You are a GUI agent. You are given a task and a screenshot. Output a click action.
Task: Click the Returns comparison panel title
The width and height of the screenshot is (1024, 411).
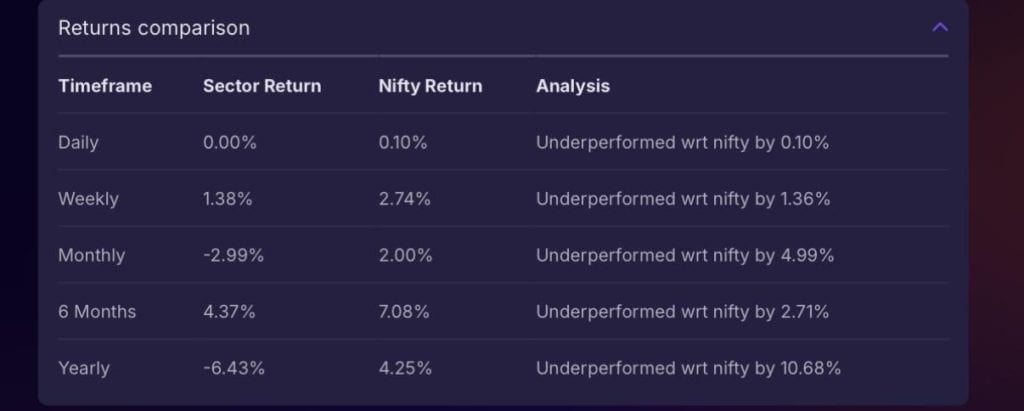[154, 28]
